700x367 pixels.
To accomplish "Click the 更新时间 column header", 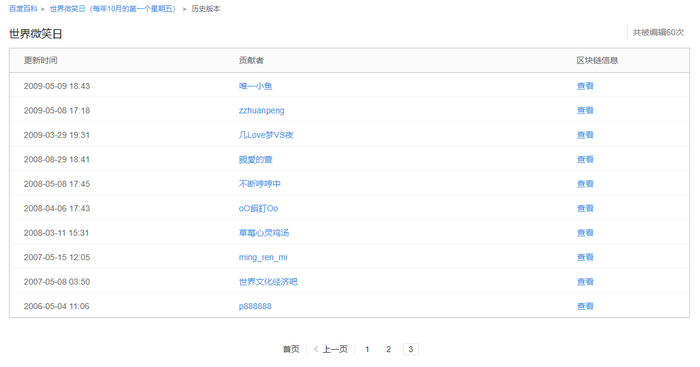I will (x=41, y=60).
